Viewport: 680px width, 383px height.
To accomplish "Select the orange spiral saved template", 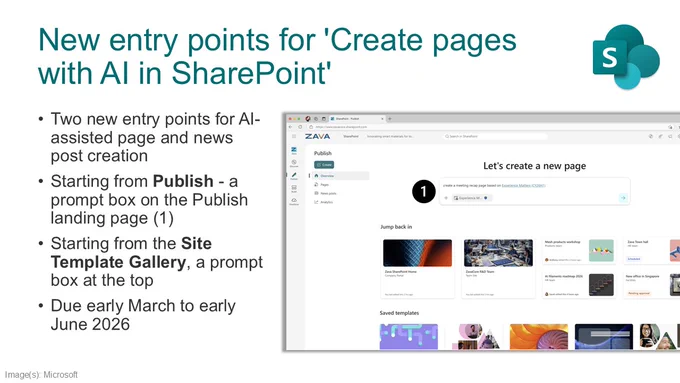I will coord(539,336).
